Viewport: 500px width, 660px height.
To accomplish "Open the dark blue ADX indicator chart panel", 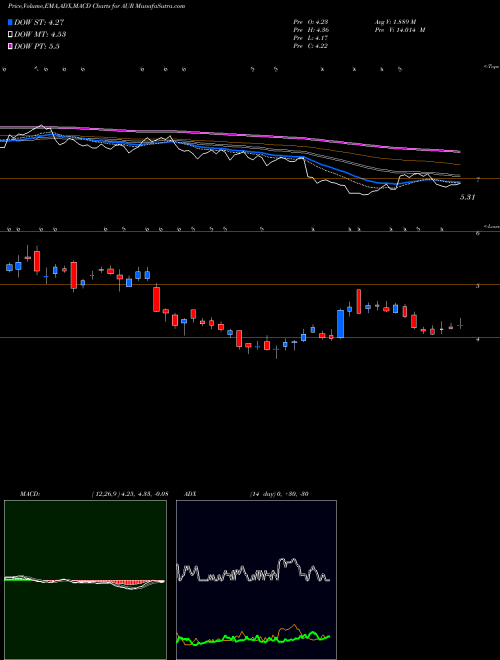I will [x=256, y=580].
